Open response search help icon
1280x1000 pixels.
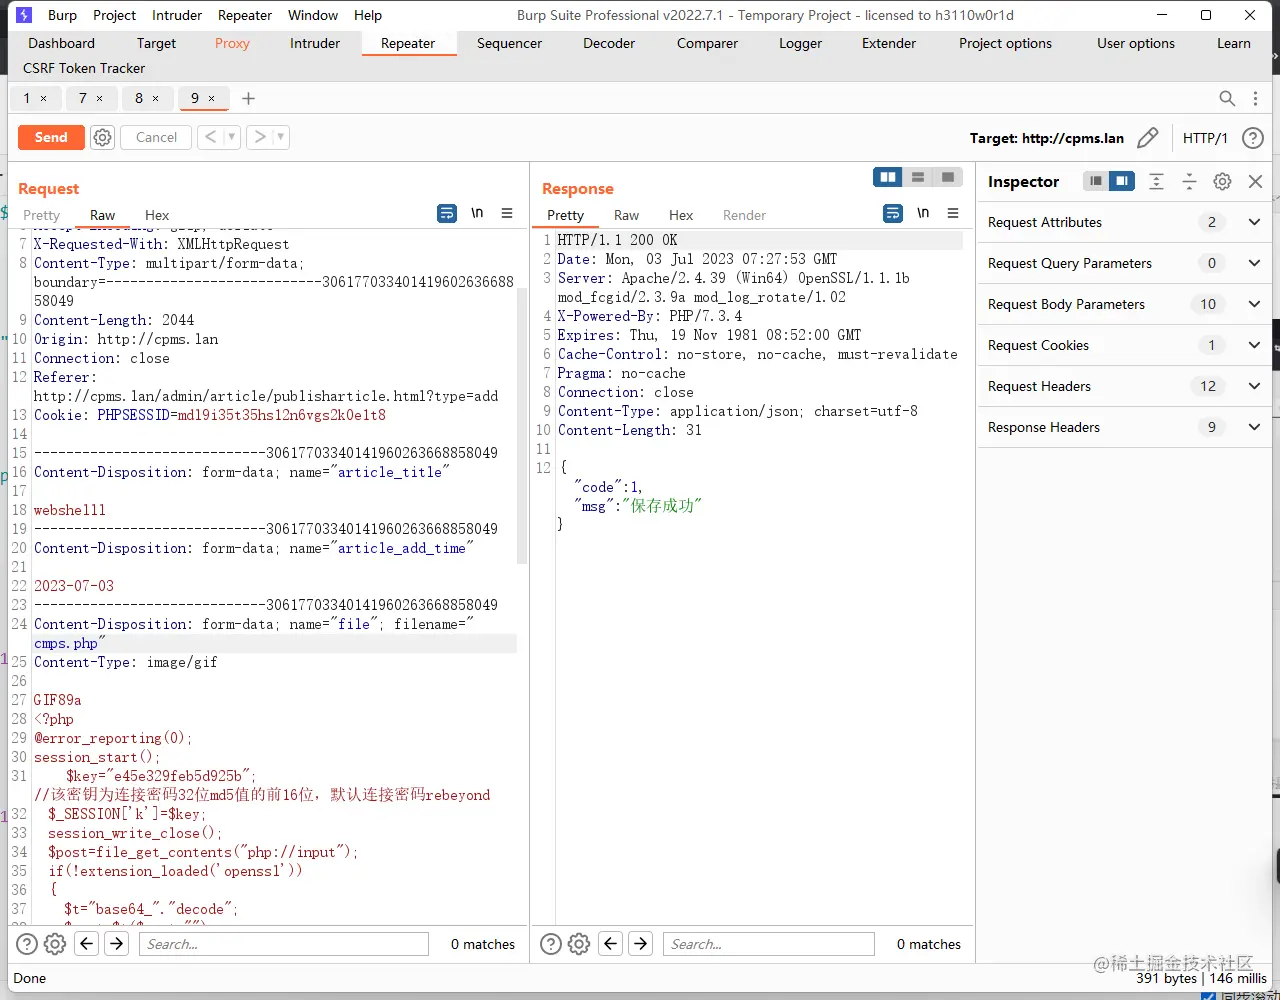coord(551,944)
